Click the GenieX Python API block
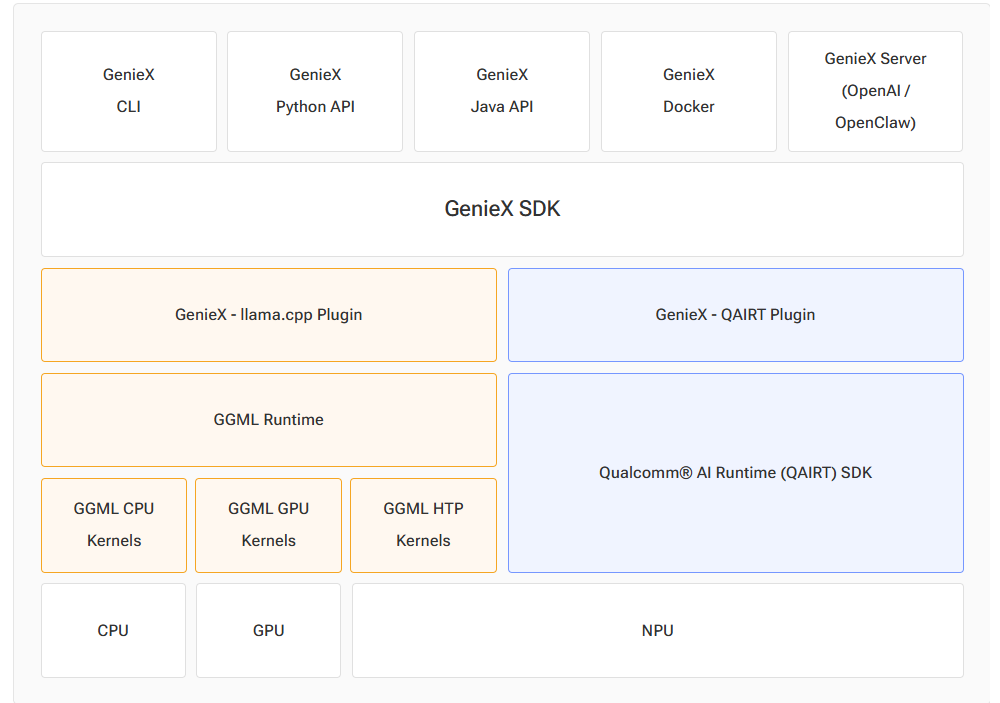The width and height of the screenshot is (1000, 703). coord(315,91)
